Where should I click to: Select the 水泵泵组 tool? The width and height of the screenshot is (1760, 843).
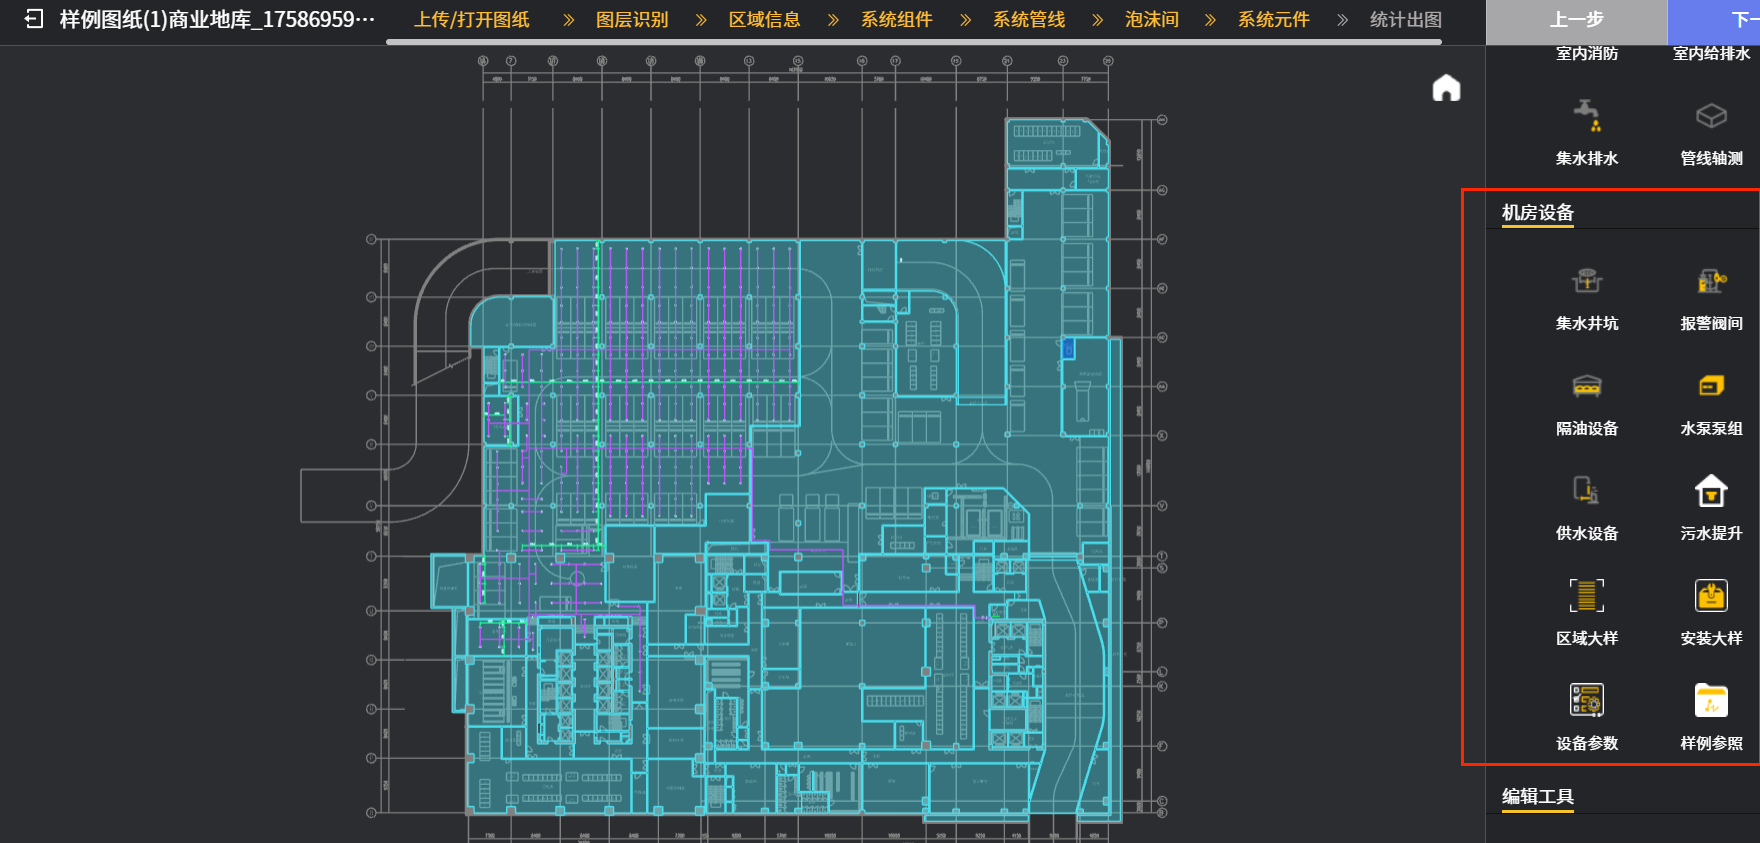(1710, 387)
